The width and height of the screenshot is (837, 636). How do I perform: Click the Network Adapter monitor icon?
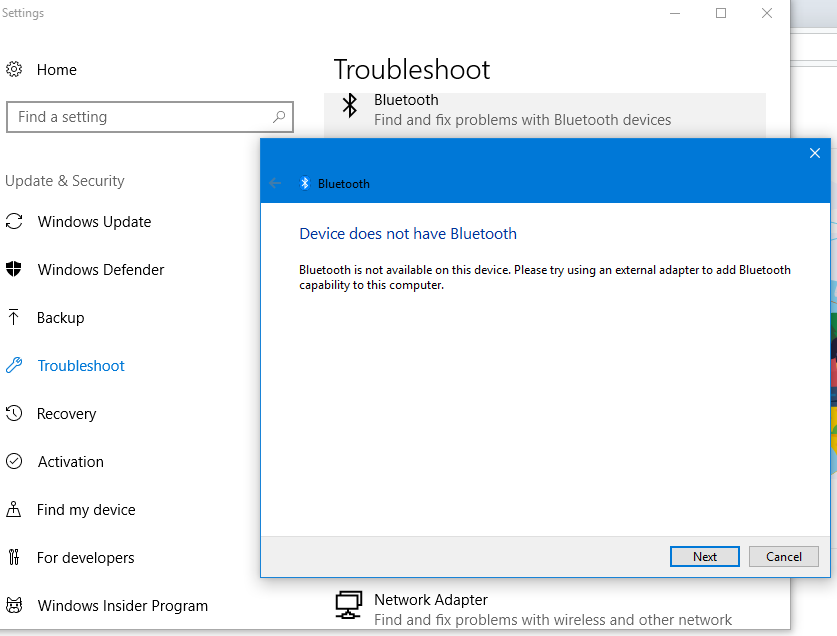[349, 604]
